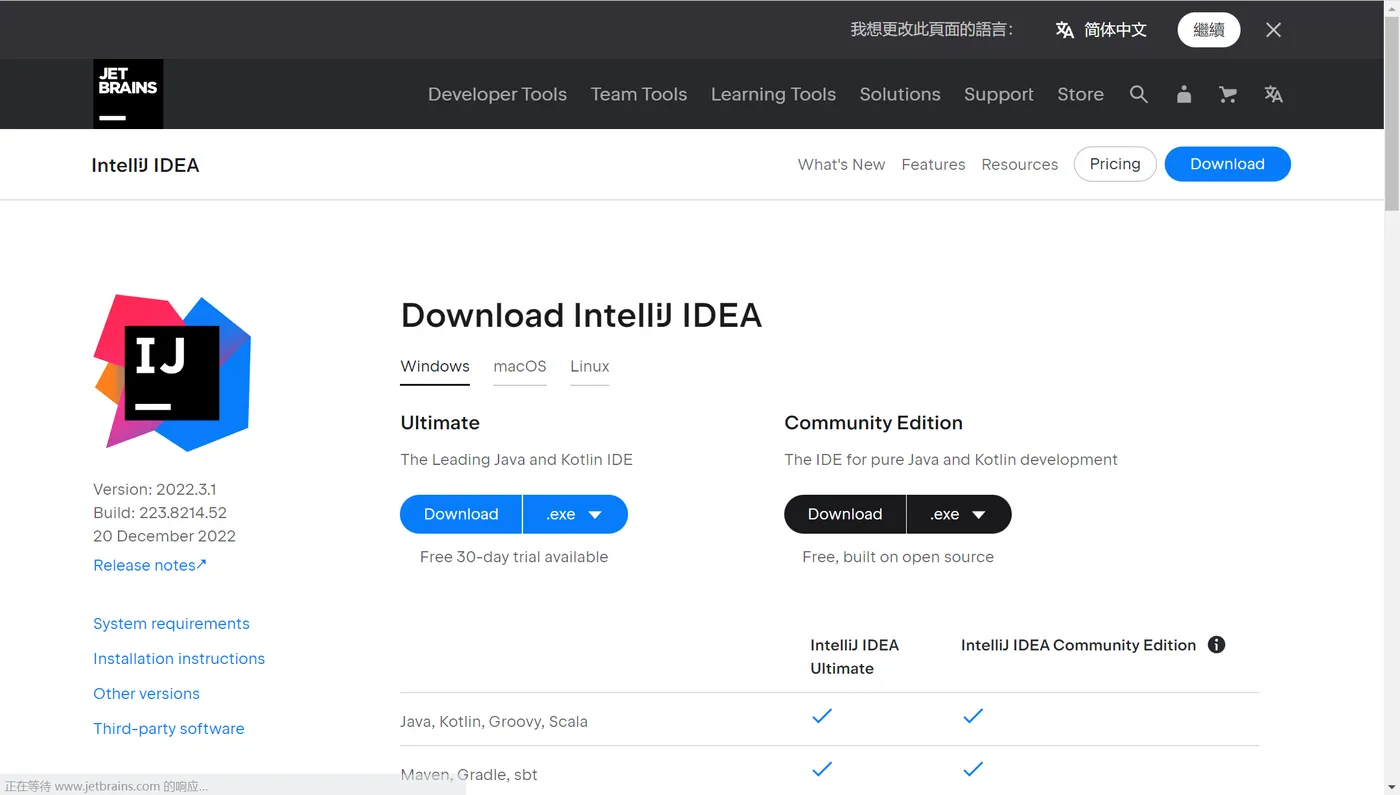Click 'The Leading Java and Kotlin IDE' text
This screenshot has height=795, width=1400.
click(516, 460)
